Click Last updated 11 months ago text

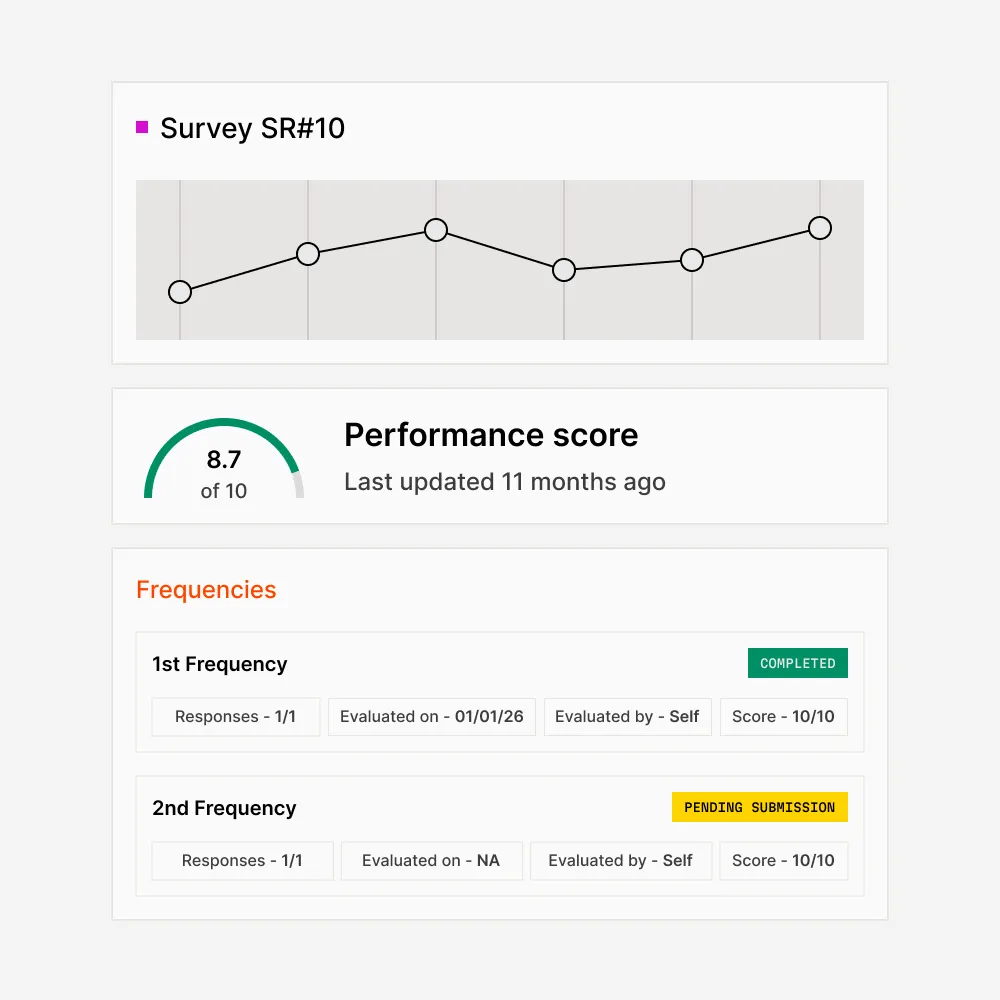pos(505,481)
